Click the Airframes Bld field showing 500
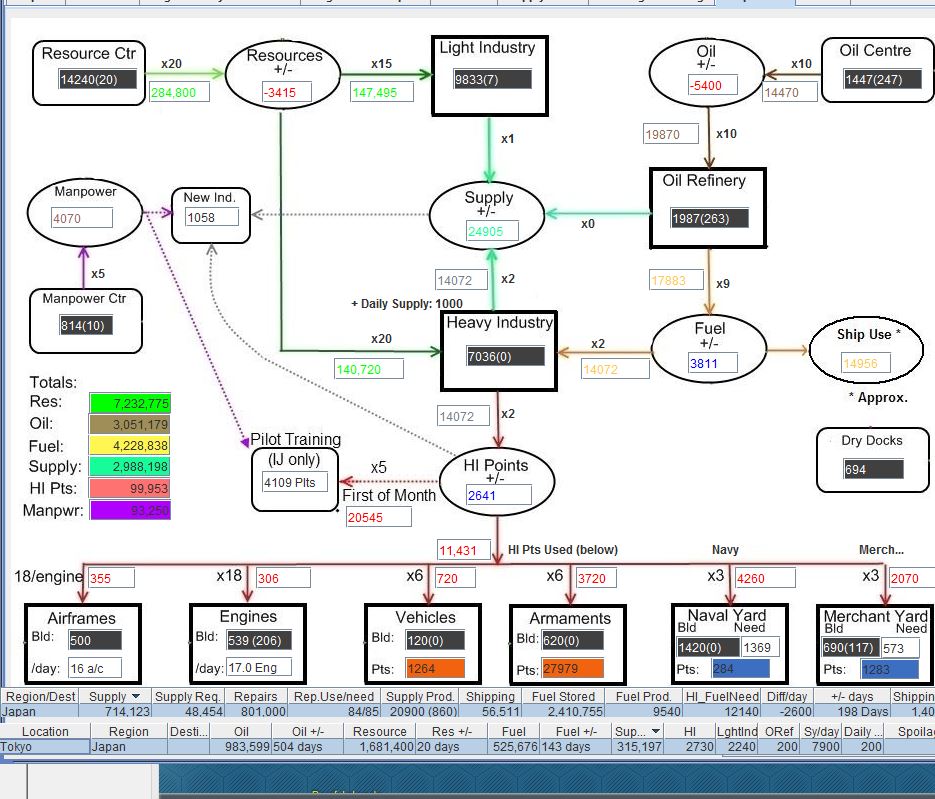The image size is (935, 799). (95, 640)
